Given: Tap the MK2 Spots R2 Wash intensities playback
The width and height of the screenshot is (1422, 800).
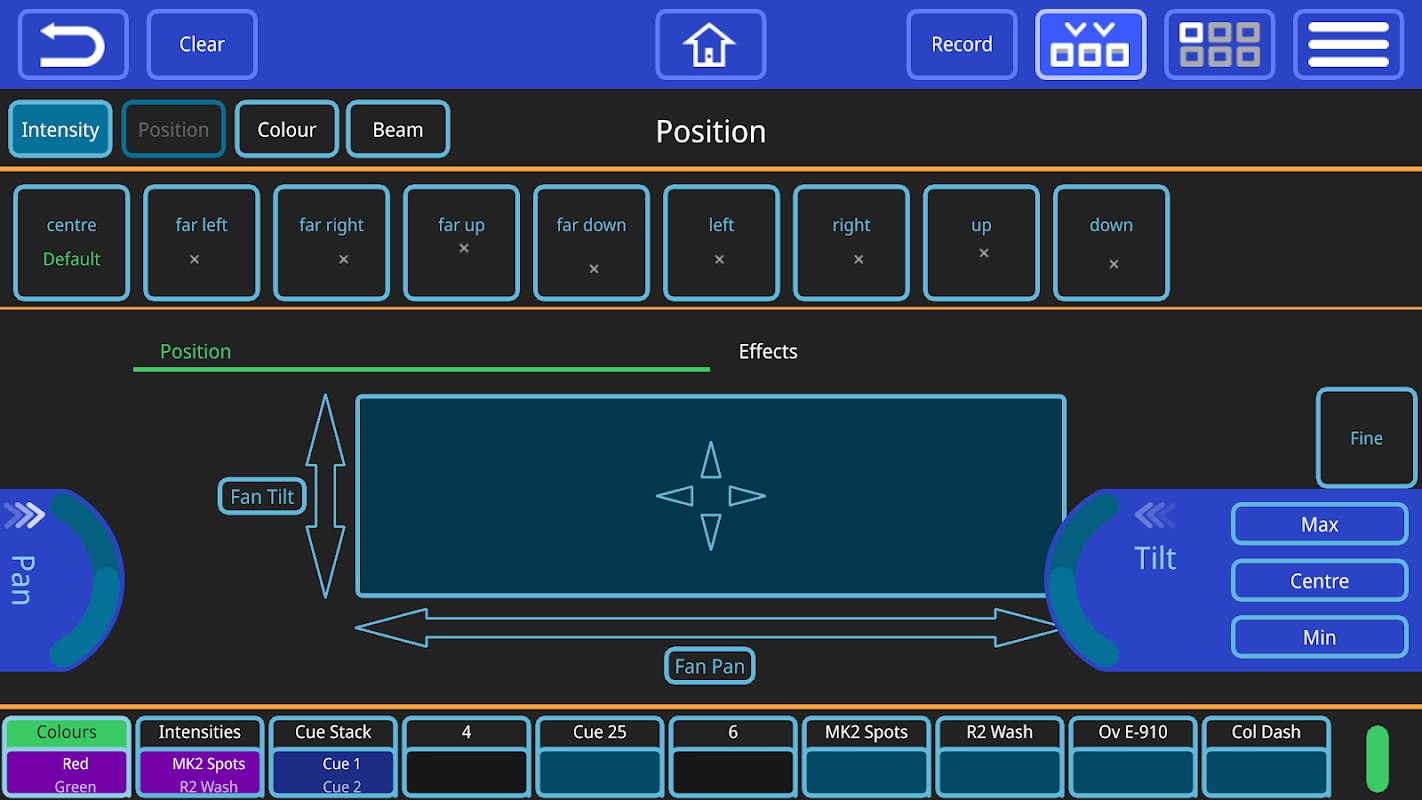Looking at the screenshot, I should [x=200, y=773].
